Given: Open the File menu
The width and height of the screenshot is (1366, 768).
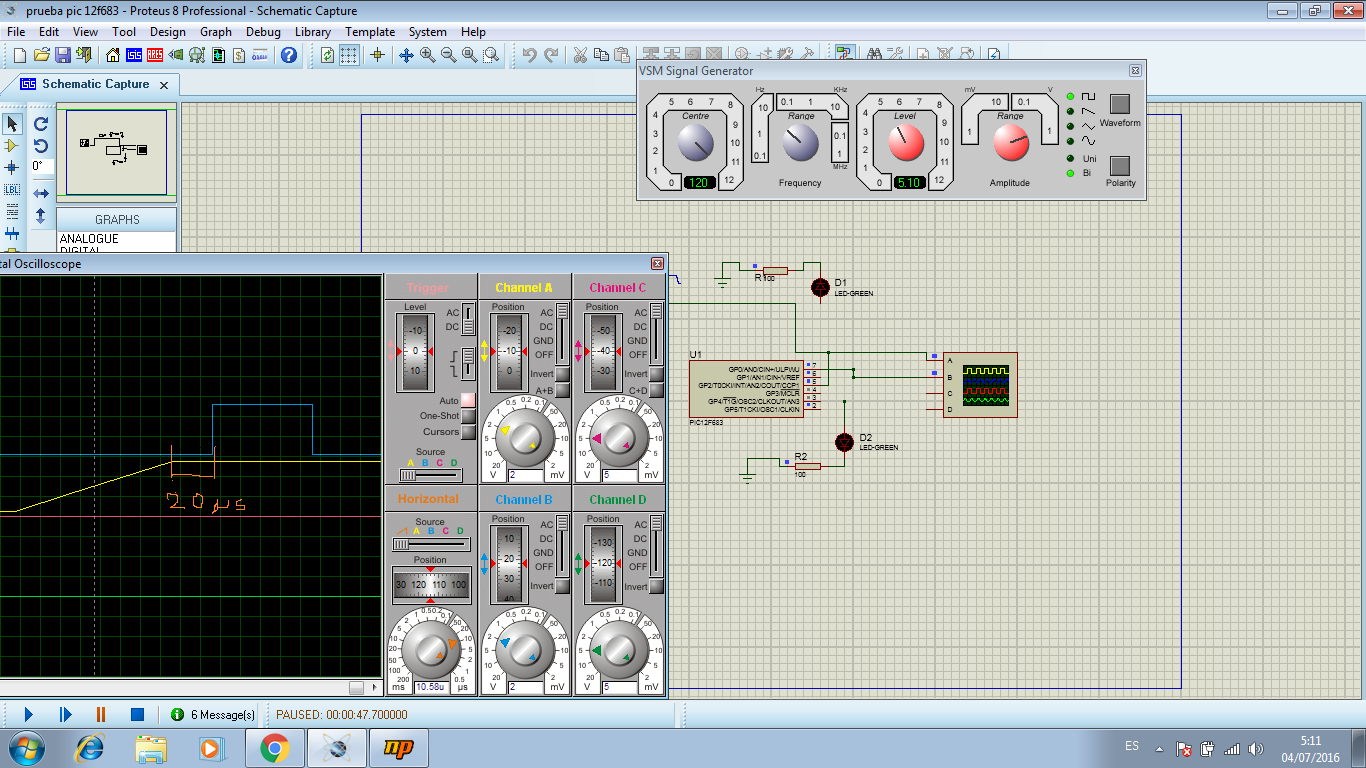Looking at the screenshot, I should pos(16,32).
